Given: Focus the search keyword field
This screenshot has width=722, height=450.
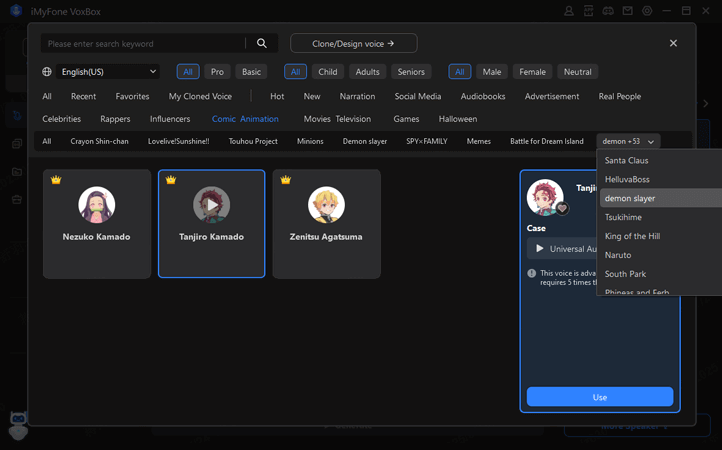Looking at the screenshot, I should tap(144, 43).
